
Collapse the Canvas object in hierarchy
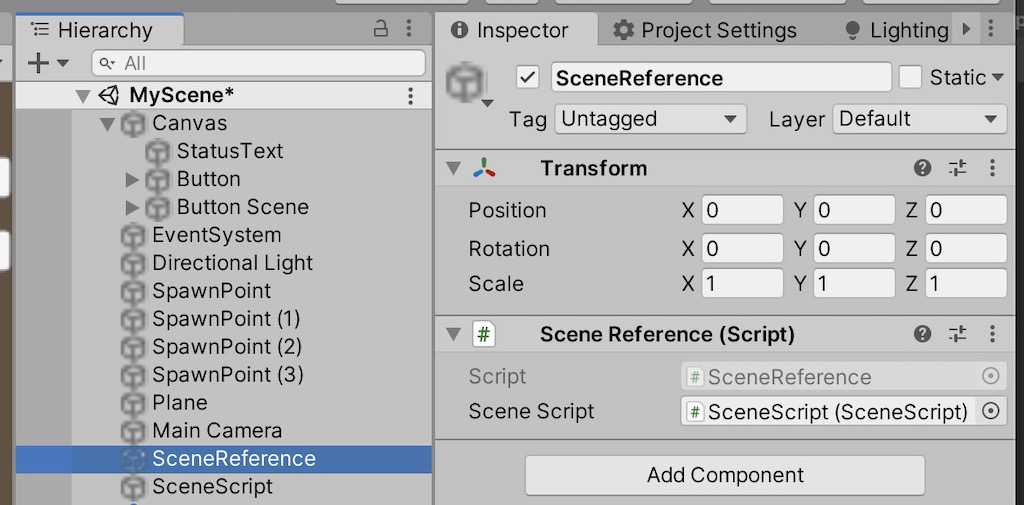pos(108,124)
